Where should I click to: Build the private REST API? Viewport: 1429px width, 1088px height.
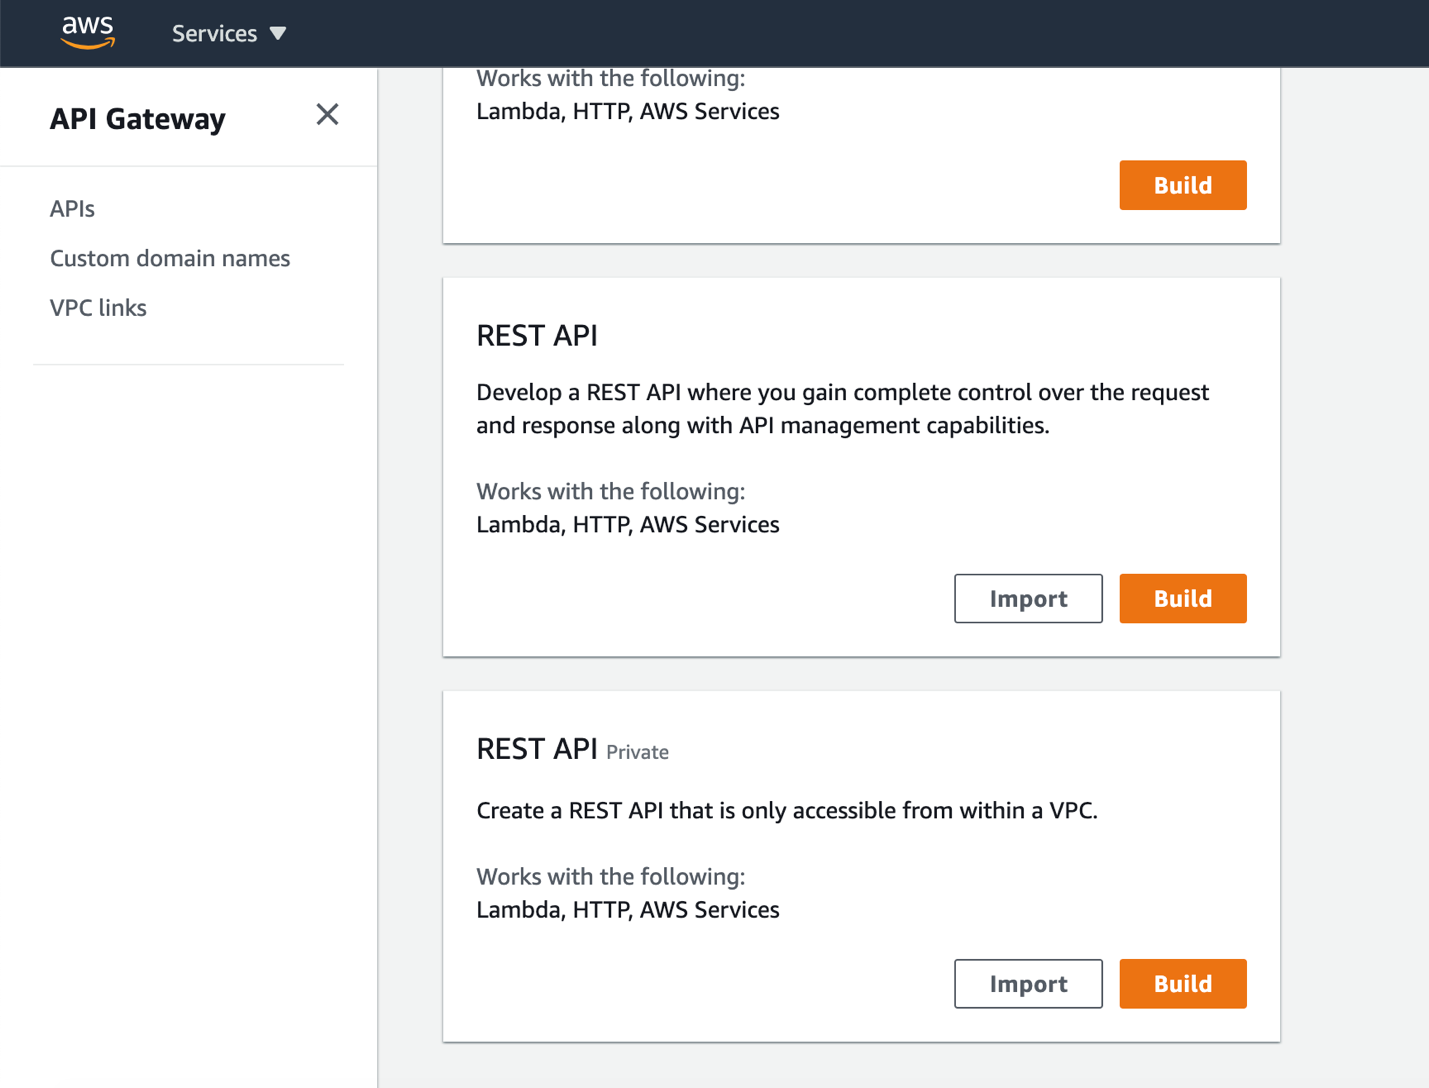click(x=1182, y=984)
